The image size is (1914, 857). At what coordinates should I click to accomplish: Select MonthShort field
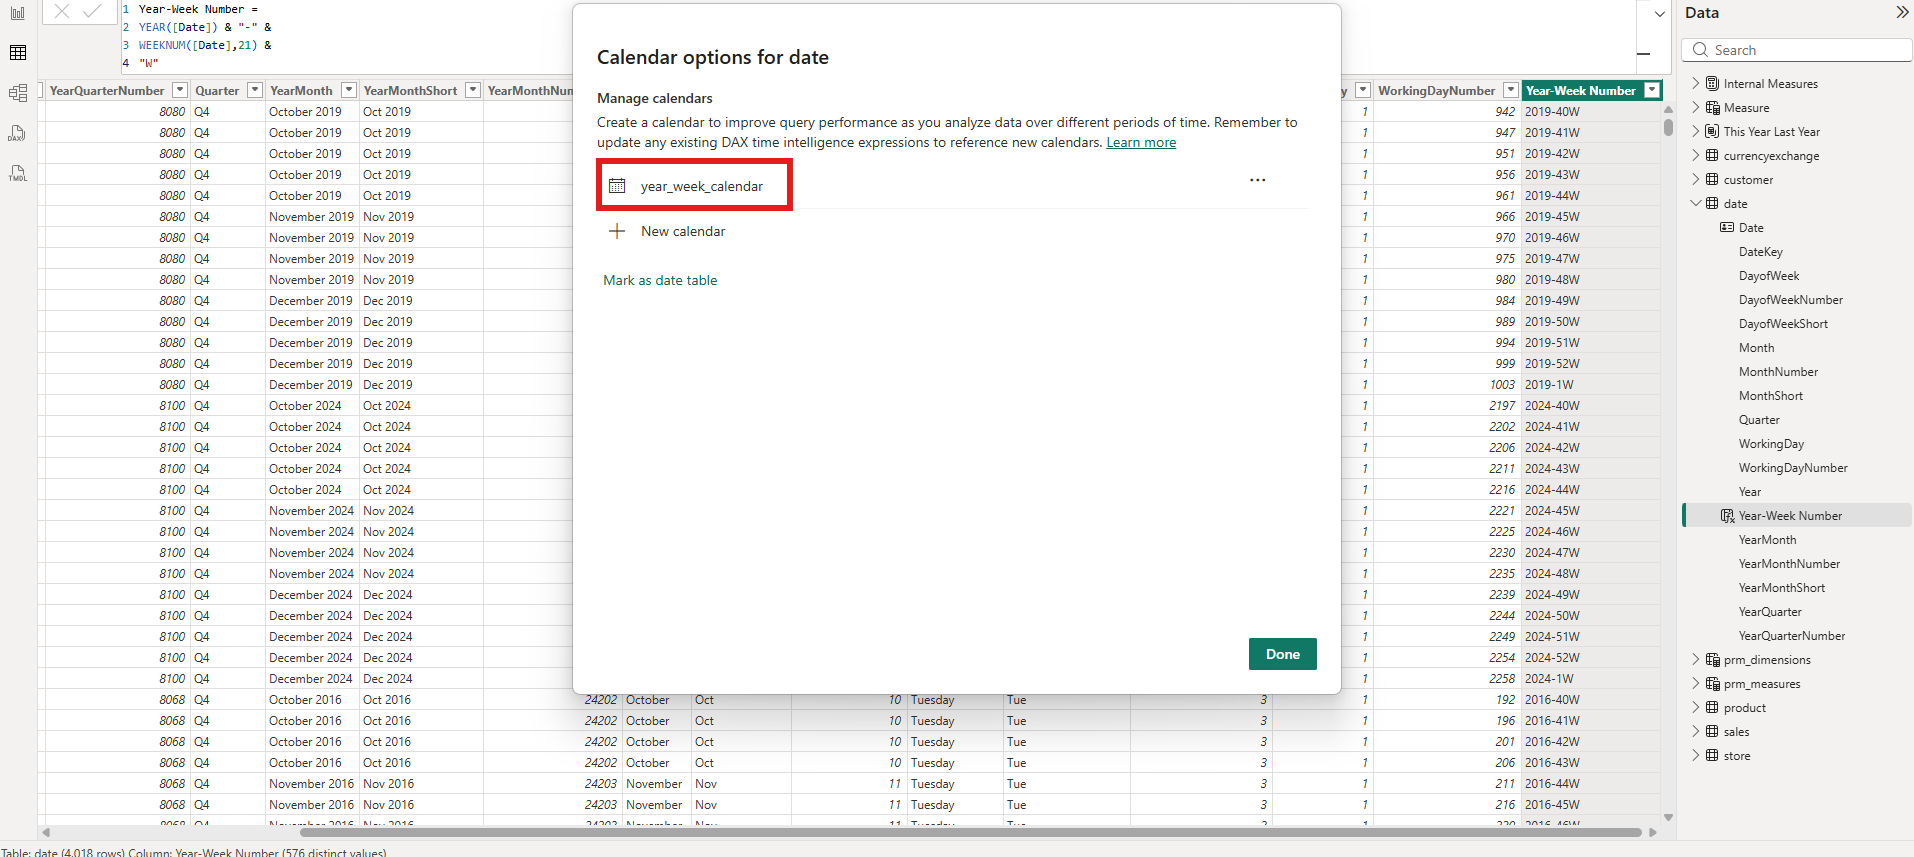pyautogui.click(x=1771, y=396)
